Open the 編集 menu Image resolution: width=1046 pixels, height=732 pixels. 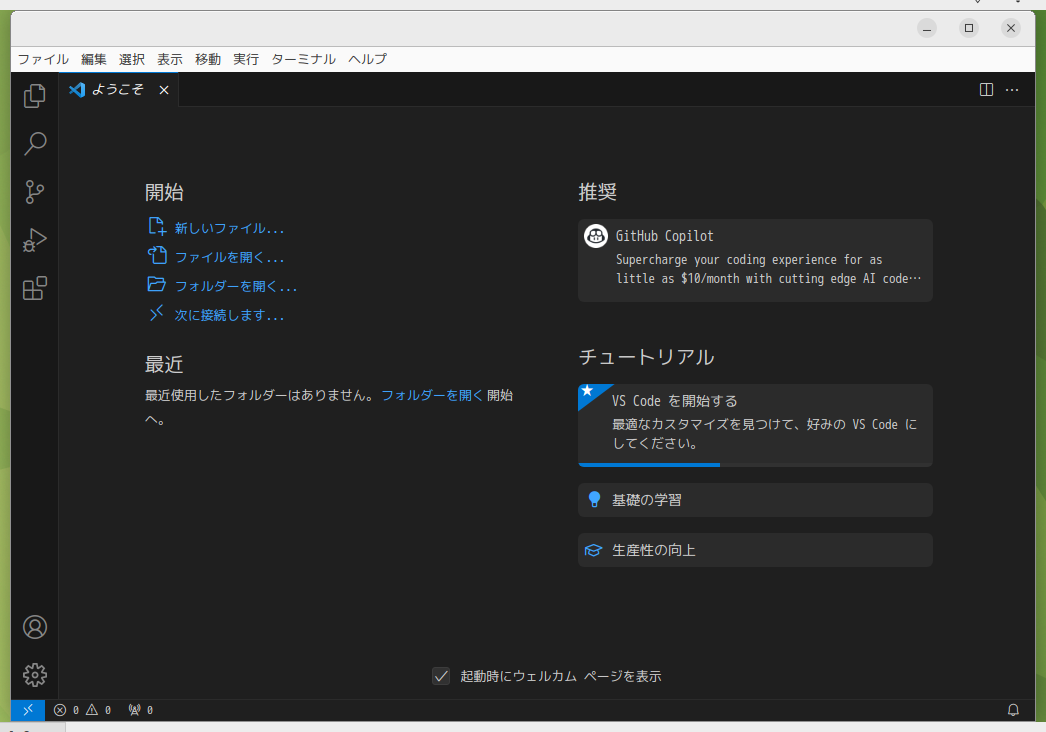pyautogui.click(x=93, y=59)
